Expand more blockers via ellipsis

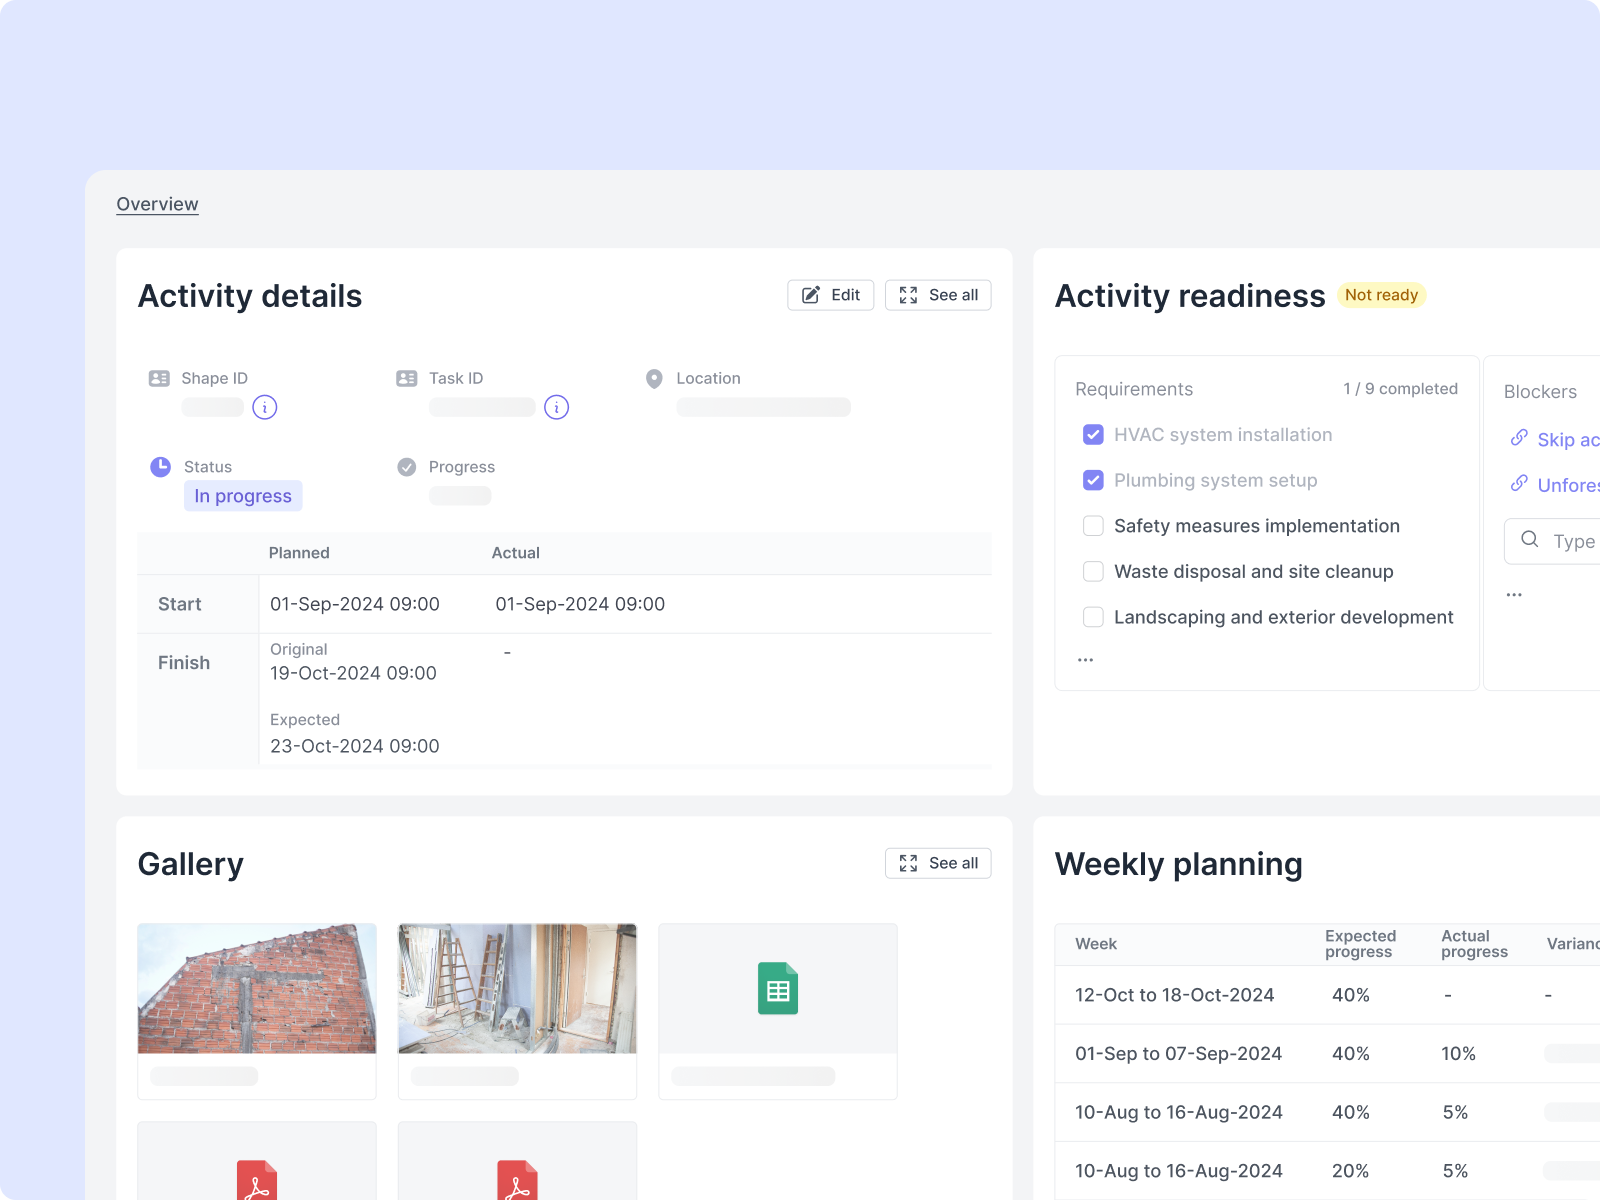point(1514,595)
